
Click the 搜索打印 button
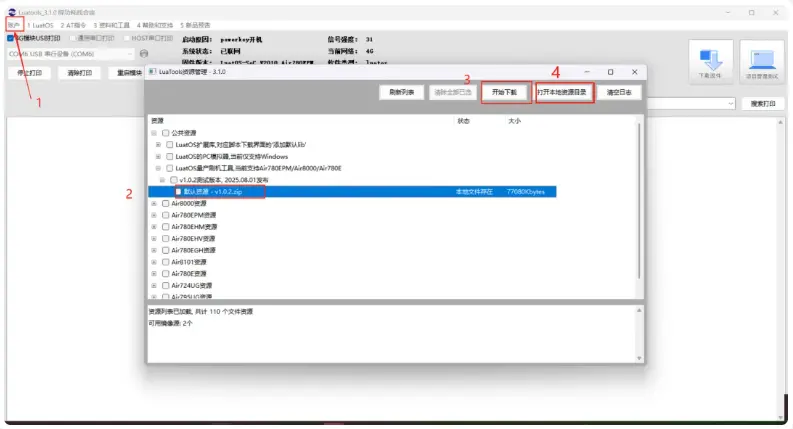(x=763, y=104)
